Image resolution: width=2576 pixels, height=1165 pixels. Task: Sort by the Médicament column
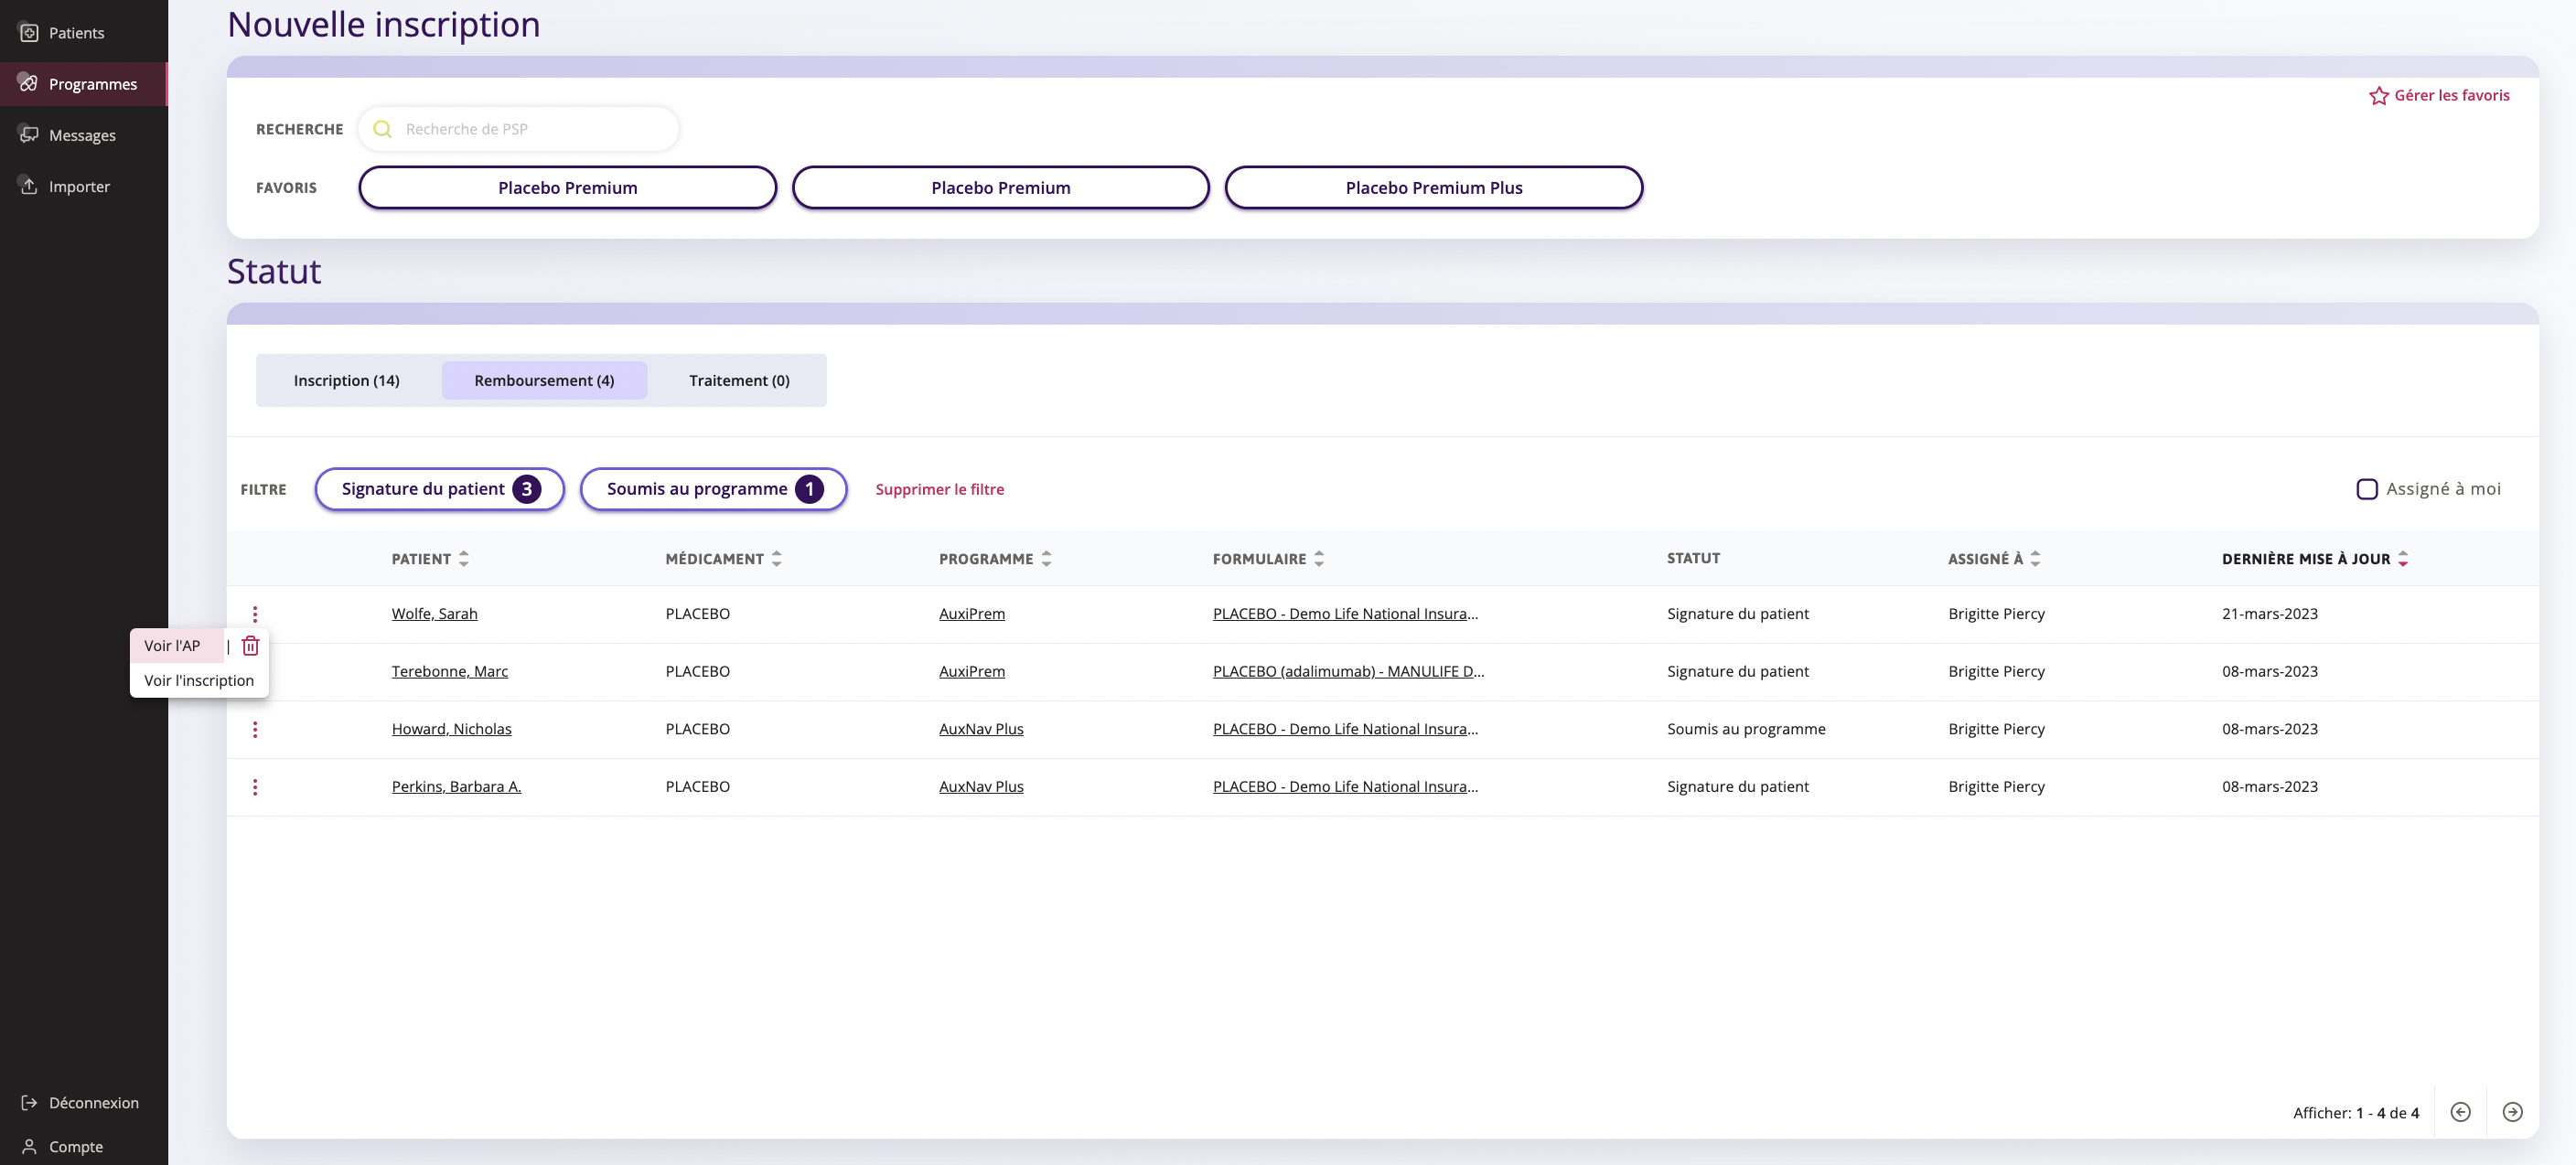point(777,559)
